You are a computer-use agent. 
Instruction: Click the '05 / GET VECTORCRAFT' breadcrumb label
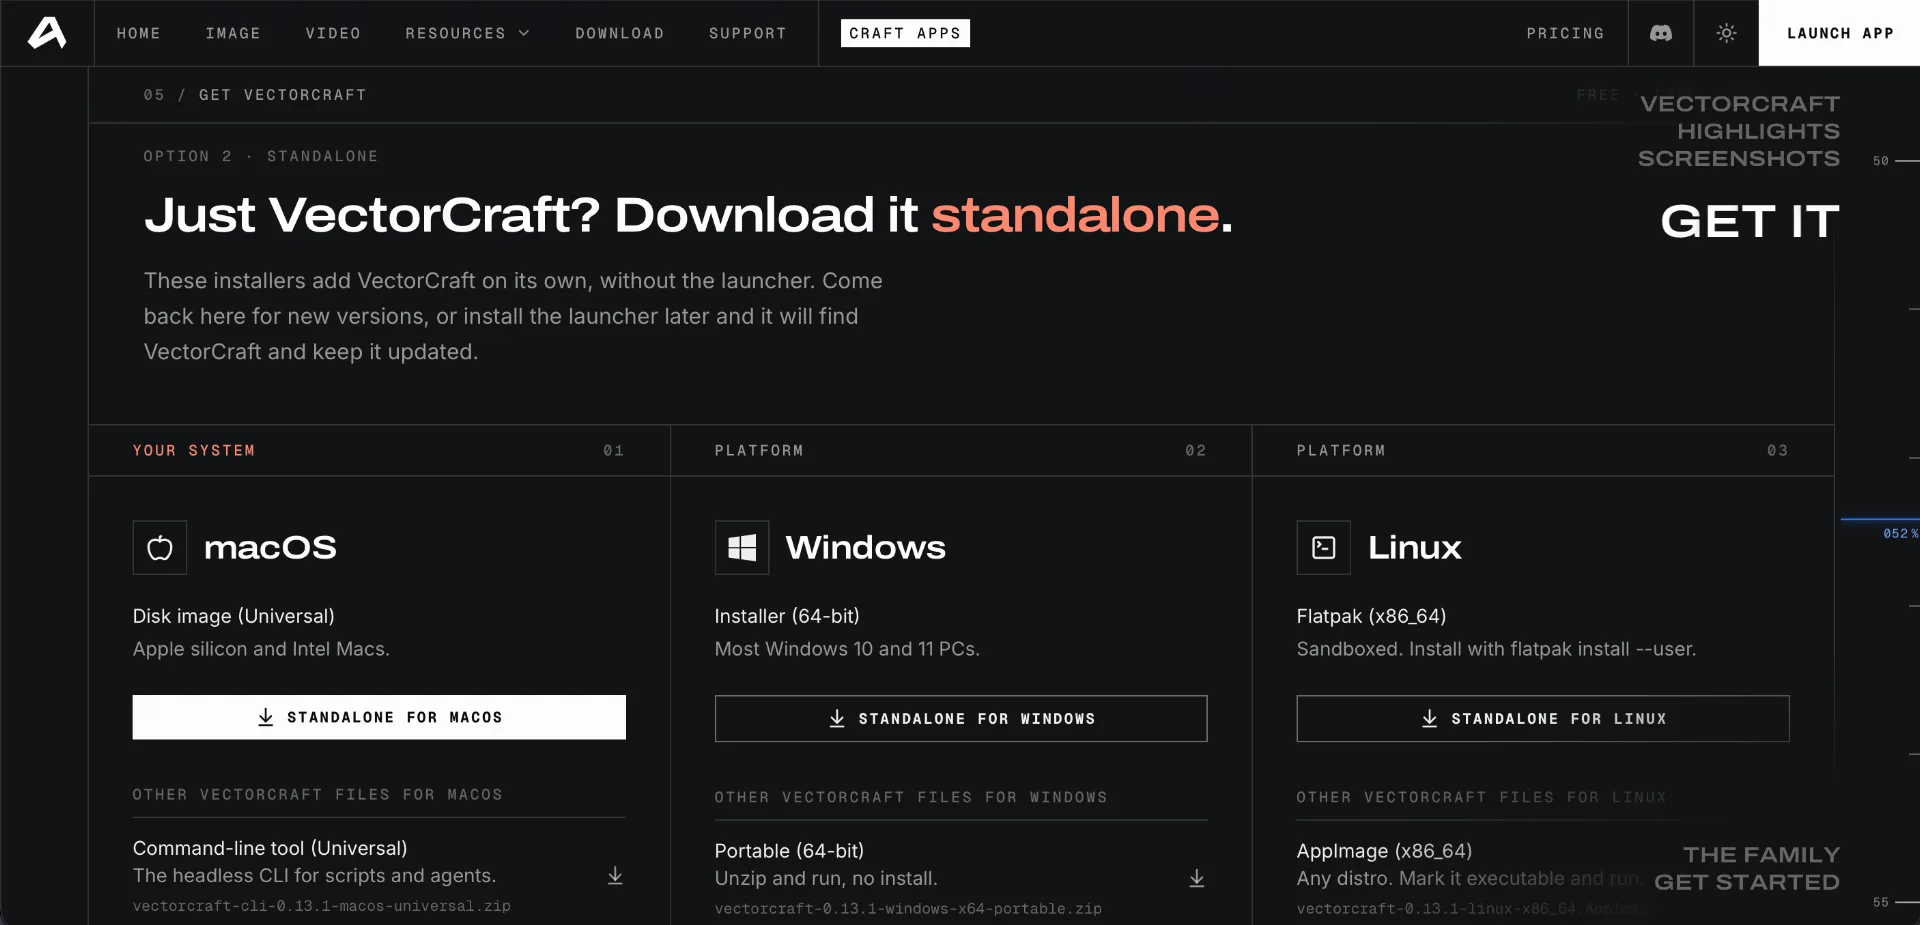pyautogui.click(x=254, y=95)
